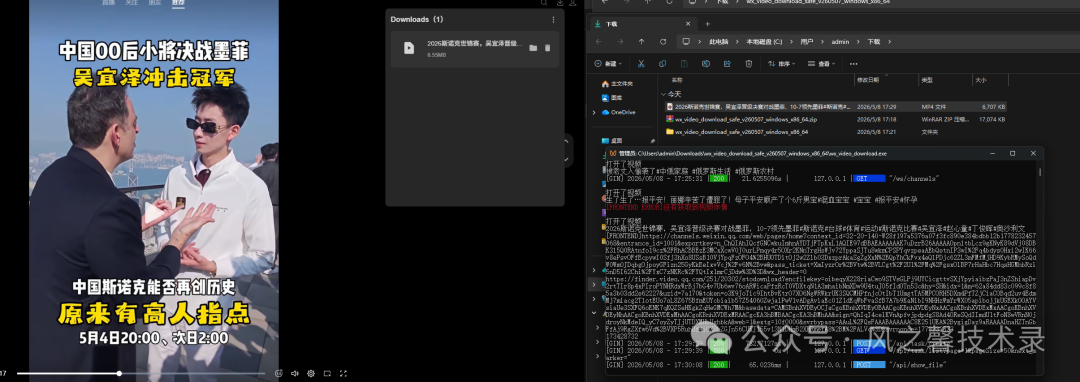Go forward in File Explorer navigation
1080x382 pixels.
(x=621, y=42)
